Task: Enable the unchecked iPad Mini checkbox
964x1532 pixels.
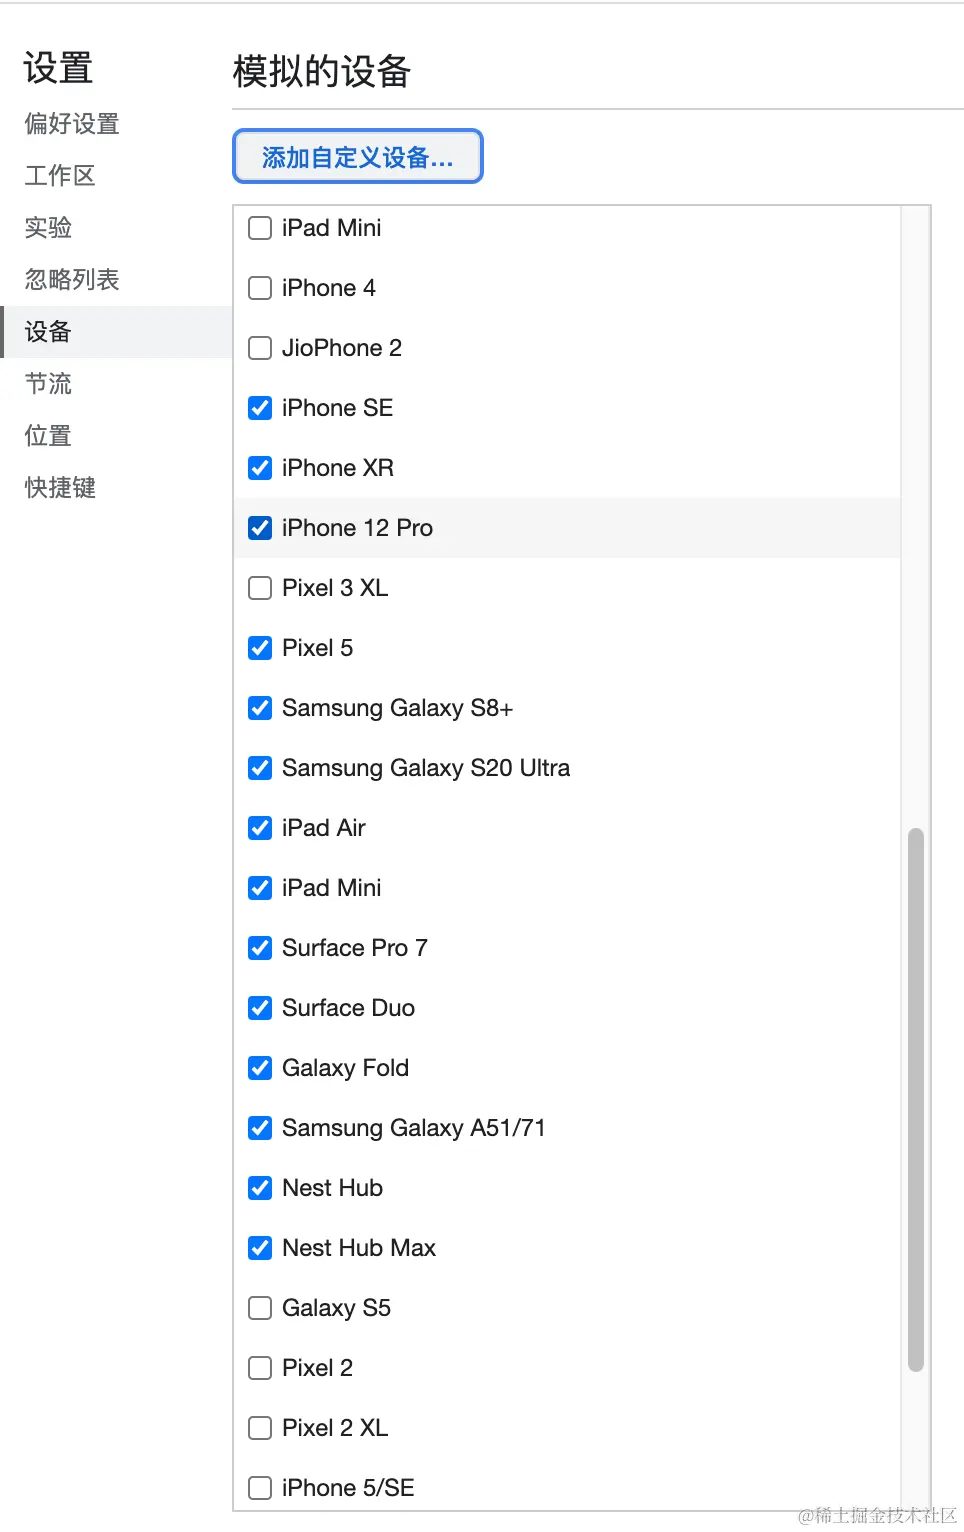Action: pyautogui.click(x=260, y=228)
